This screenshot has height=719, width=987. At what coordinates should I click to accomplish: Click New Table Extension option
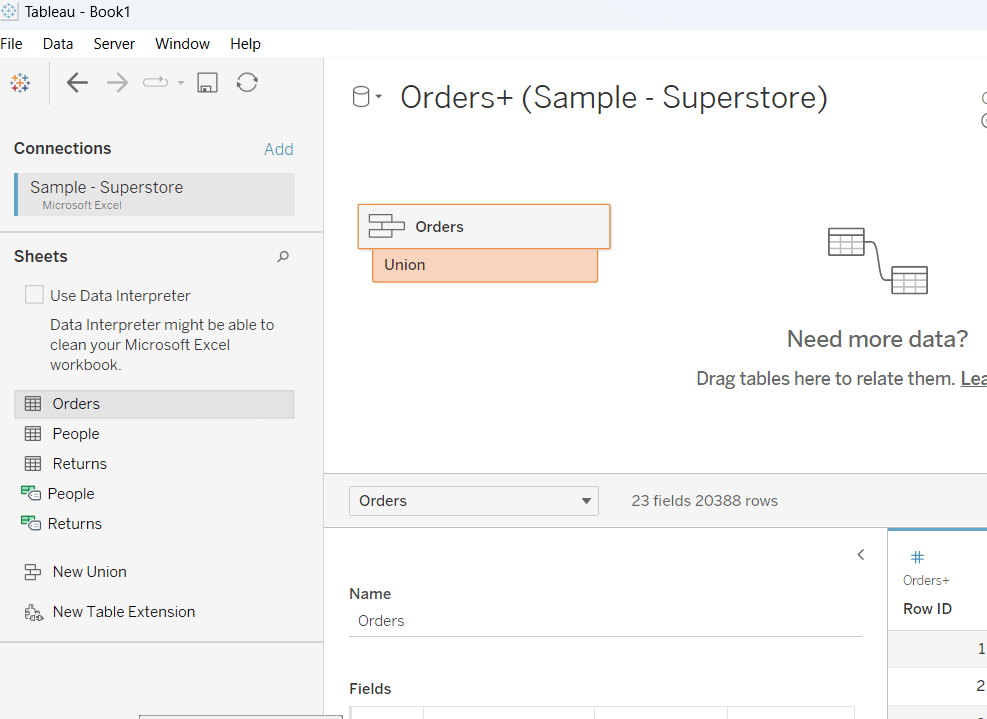pyautogui.click(x=123, y=612)
